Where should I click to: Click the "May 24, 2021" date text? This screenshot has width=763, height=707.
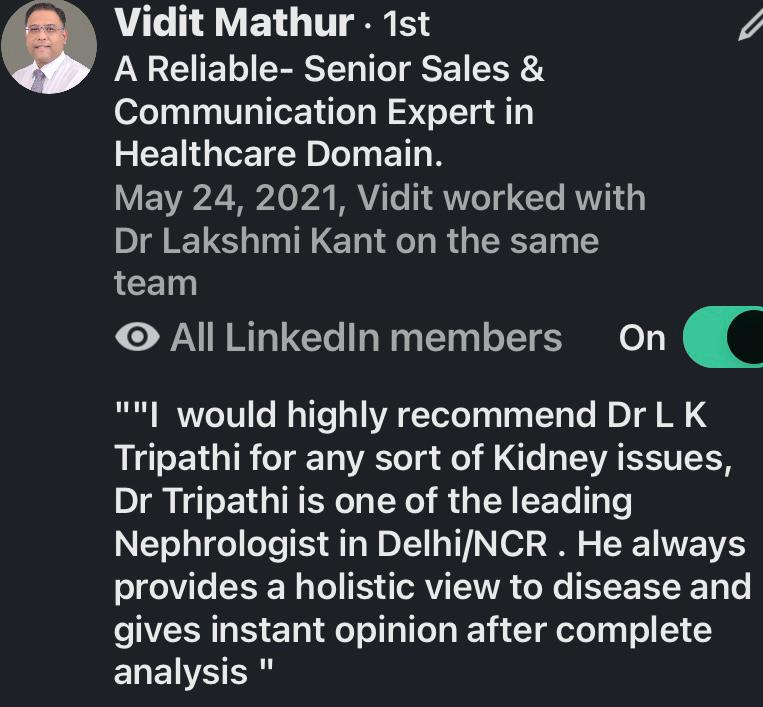[x=227, y=197]
